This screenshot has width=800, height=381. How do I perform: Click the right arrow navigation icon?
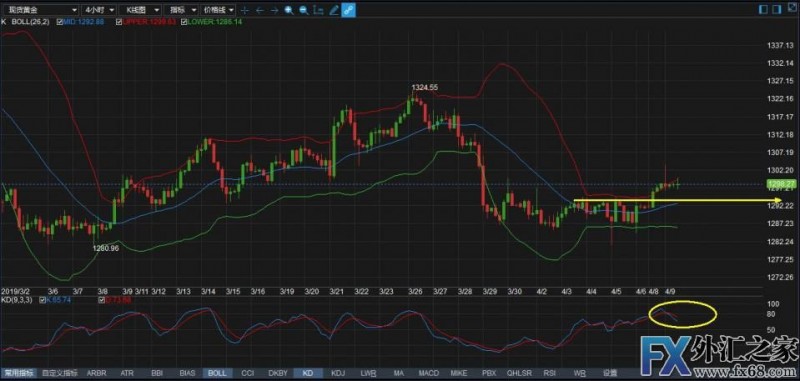tap(274, 10)
